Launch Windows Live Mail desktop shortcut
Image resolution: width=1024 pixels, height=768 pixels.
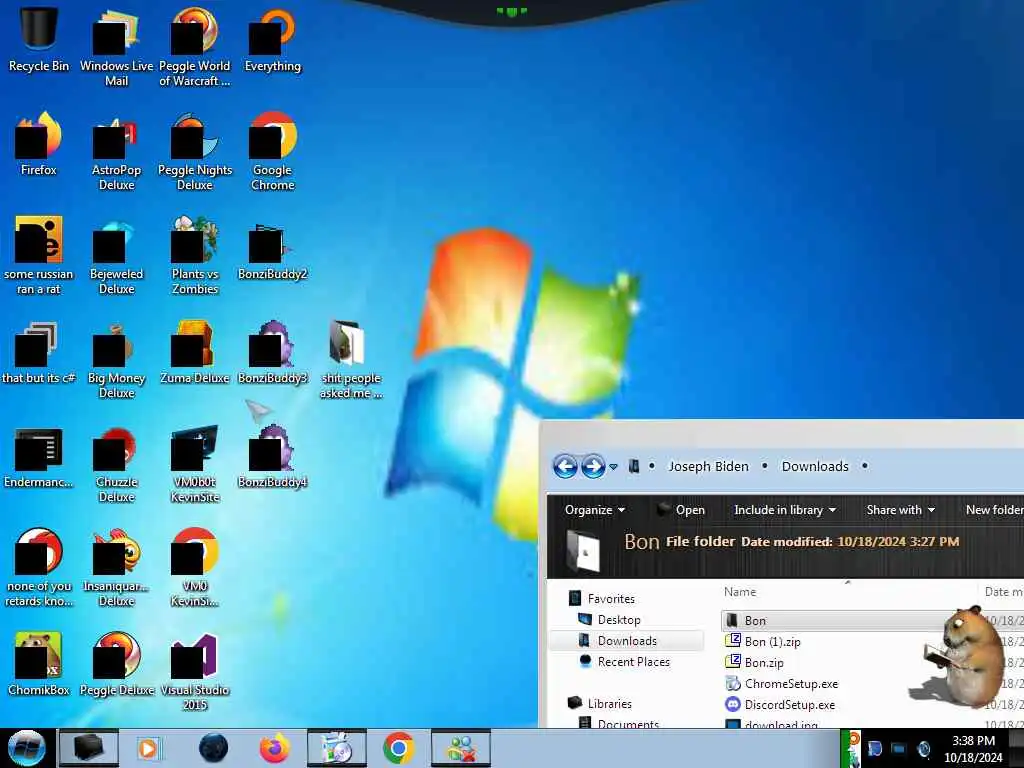click(116, 47)
